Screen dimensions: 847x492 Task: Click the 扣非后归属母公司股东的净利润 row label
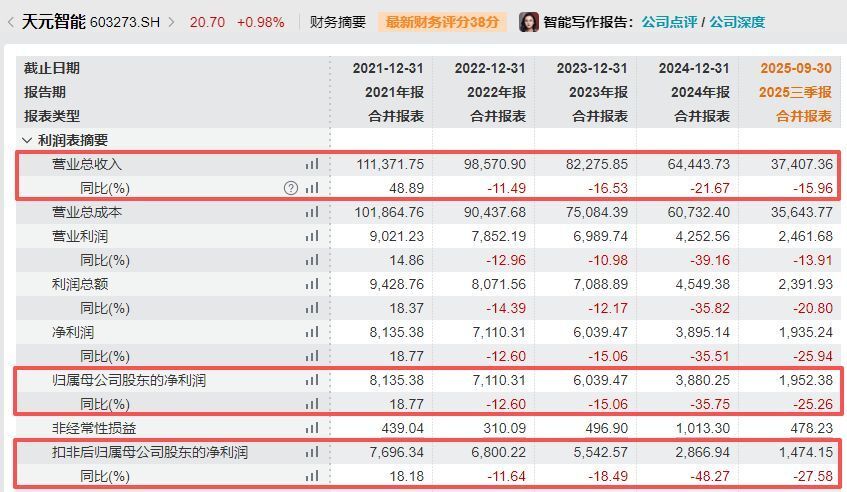[x=150, y=451]
